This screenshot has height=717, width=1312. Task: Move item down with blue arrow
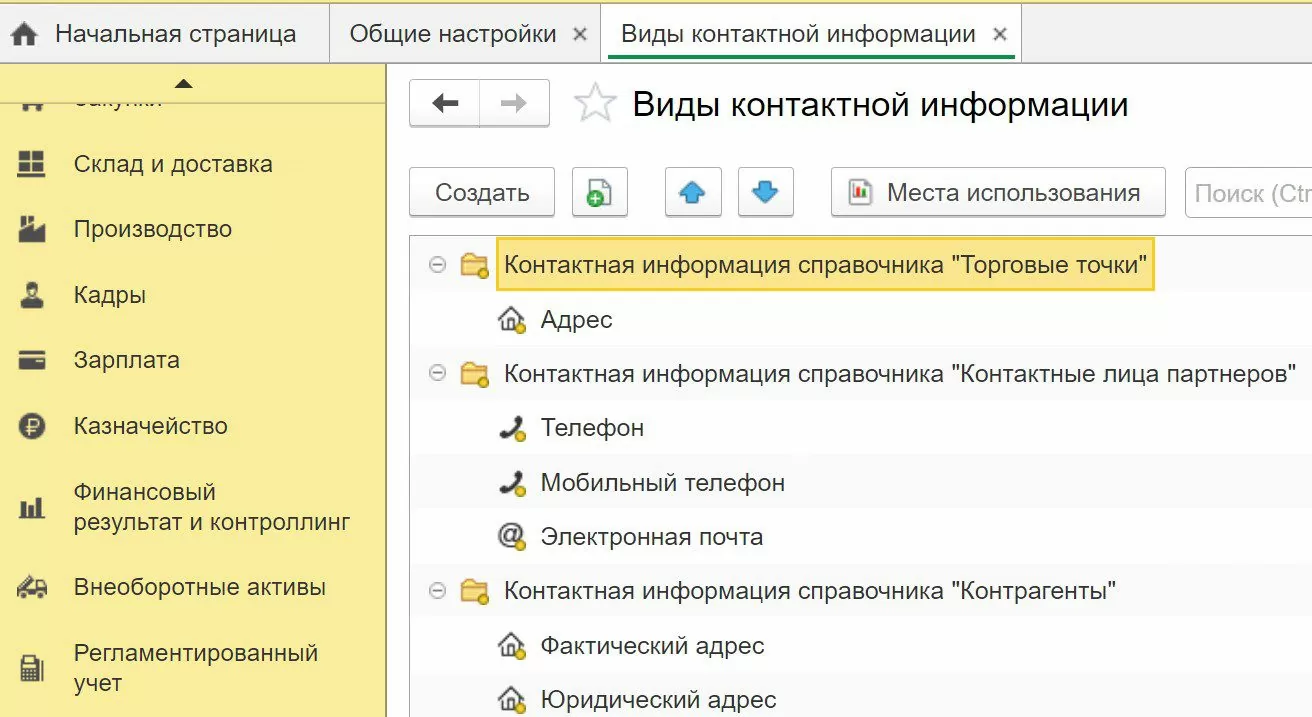point(765,192)
